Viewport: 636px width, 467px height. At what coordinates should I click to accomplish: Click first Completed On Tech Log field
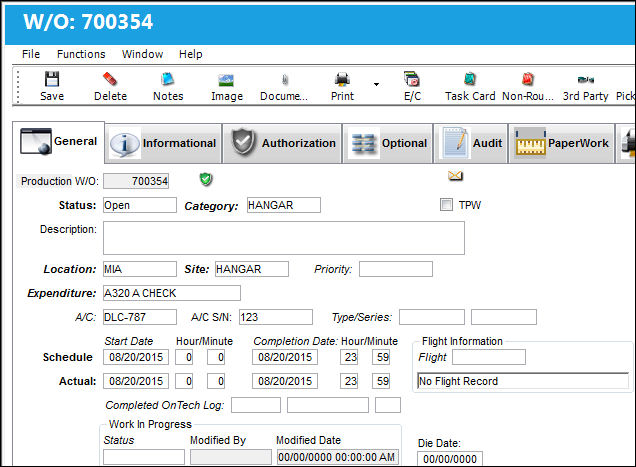click(256, 405)
